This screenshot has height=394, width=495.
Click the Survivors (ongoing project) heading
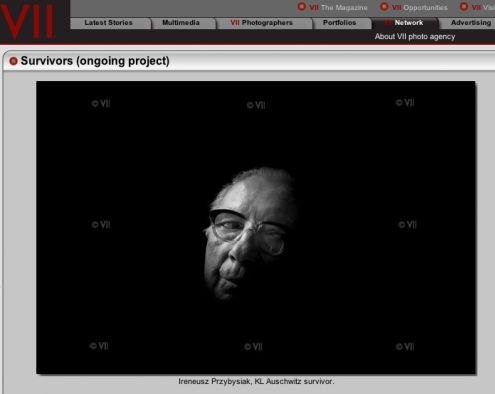pyautogui.click(x=95, y=61)
